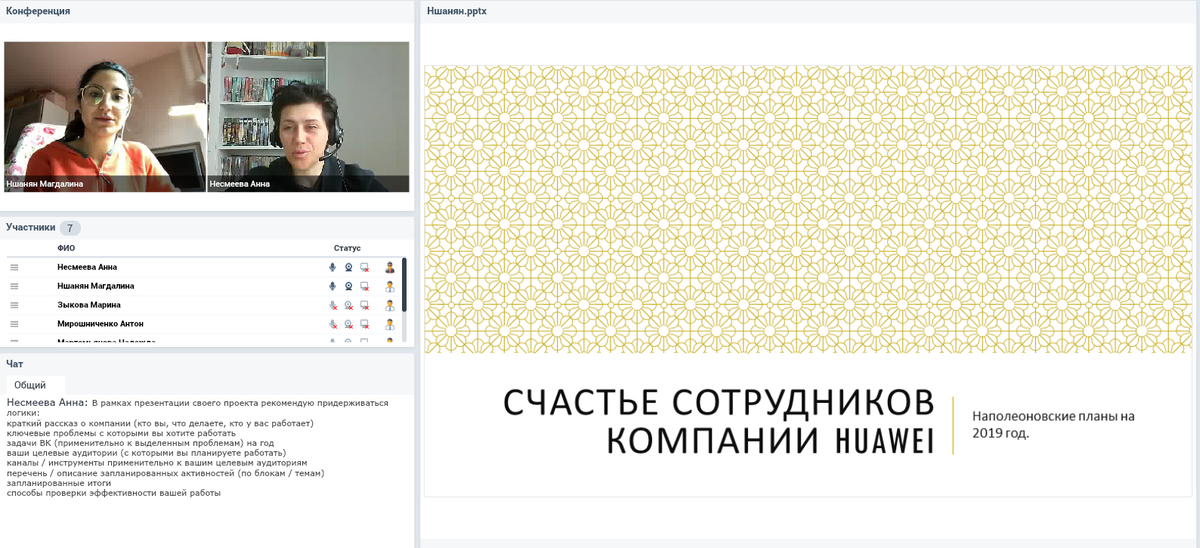Click the role avatar icon for Зыкова Марина
This screenshot has height=548, width=1200.
click(x=390, y=305)
